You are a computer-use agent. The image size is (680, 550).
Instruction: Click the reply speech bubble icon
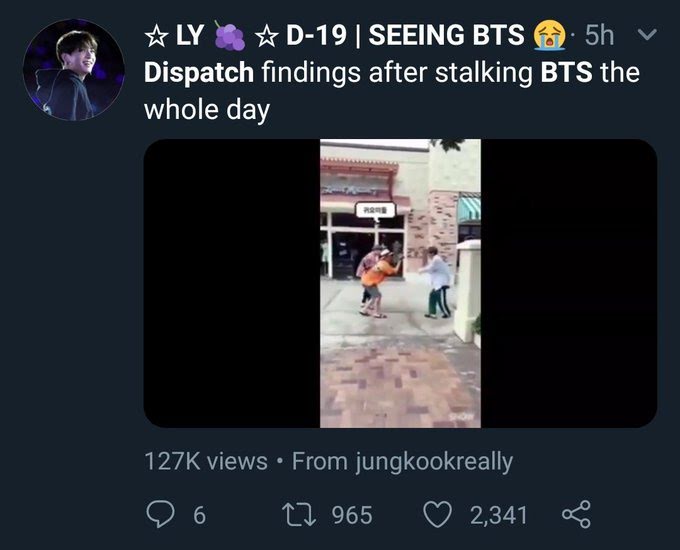[160, 515]
